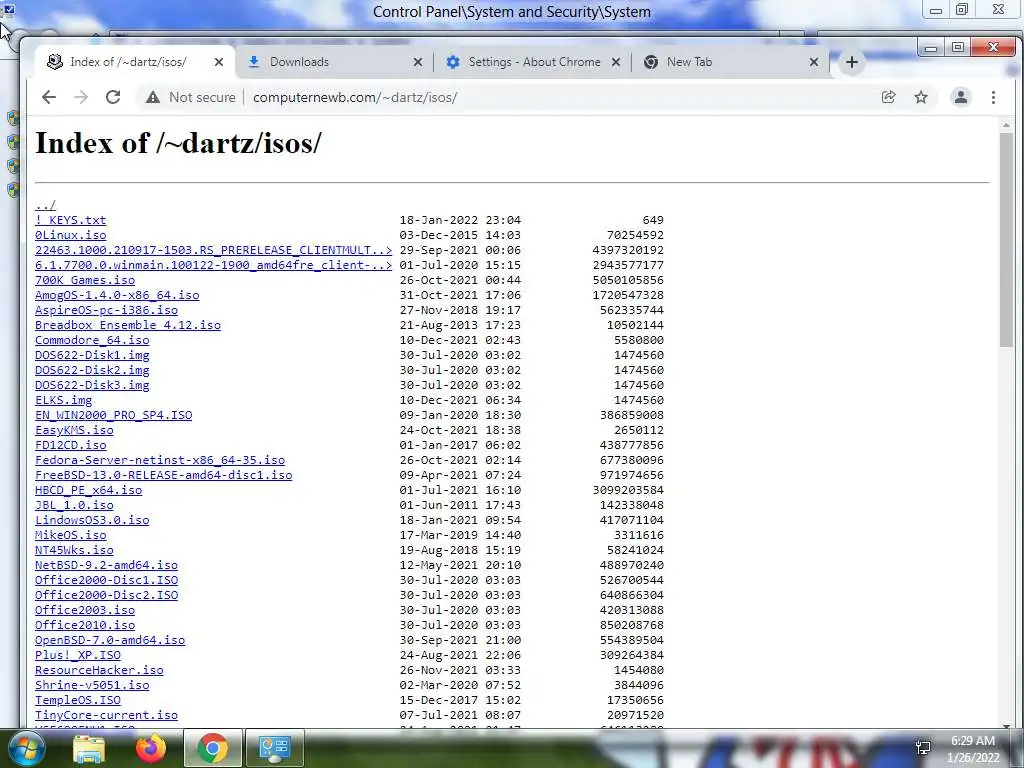This screenshot has width=1024, height=768.
Task: Close the Downloads tab
Action: coord(418,62)
